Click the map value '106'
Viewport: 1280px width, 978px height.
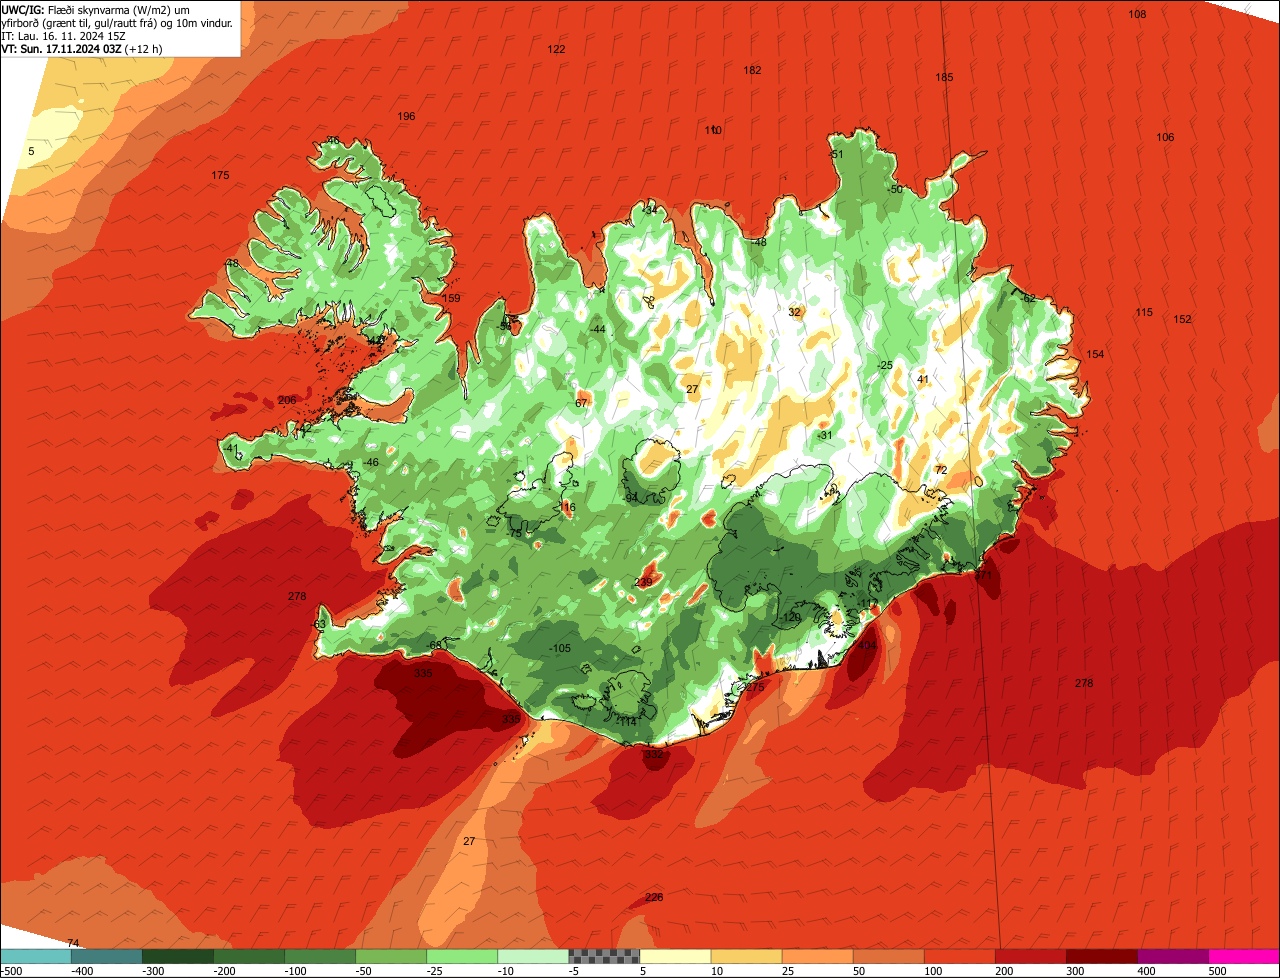click(x=1165, y=137)
